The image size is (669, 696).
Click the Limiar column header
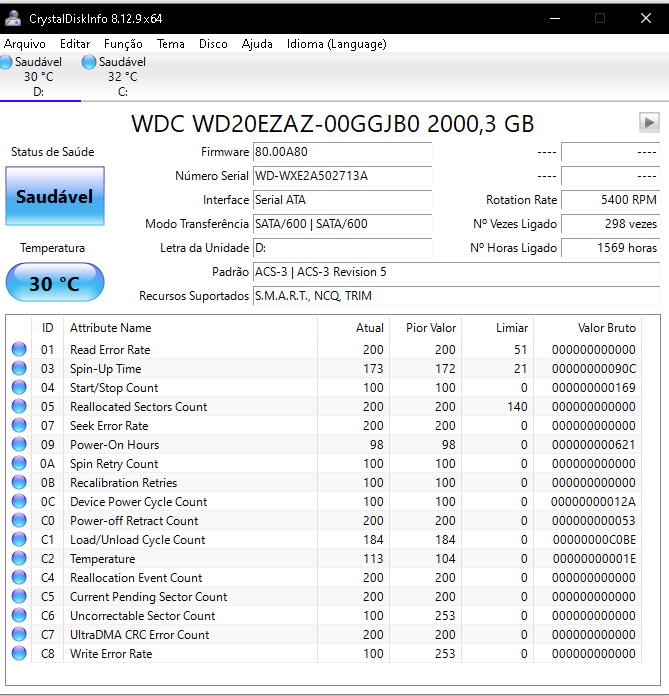498,328
